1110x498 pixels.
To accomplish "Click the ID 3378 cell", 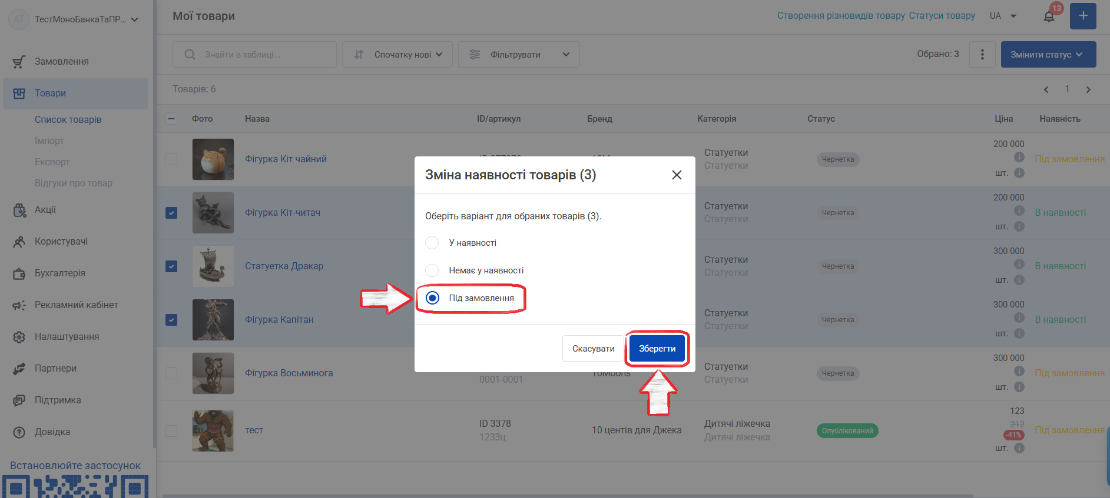I will tap(495, 424).
